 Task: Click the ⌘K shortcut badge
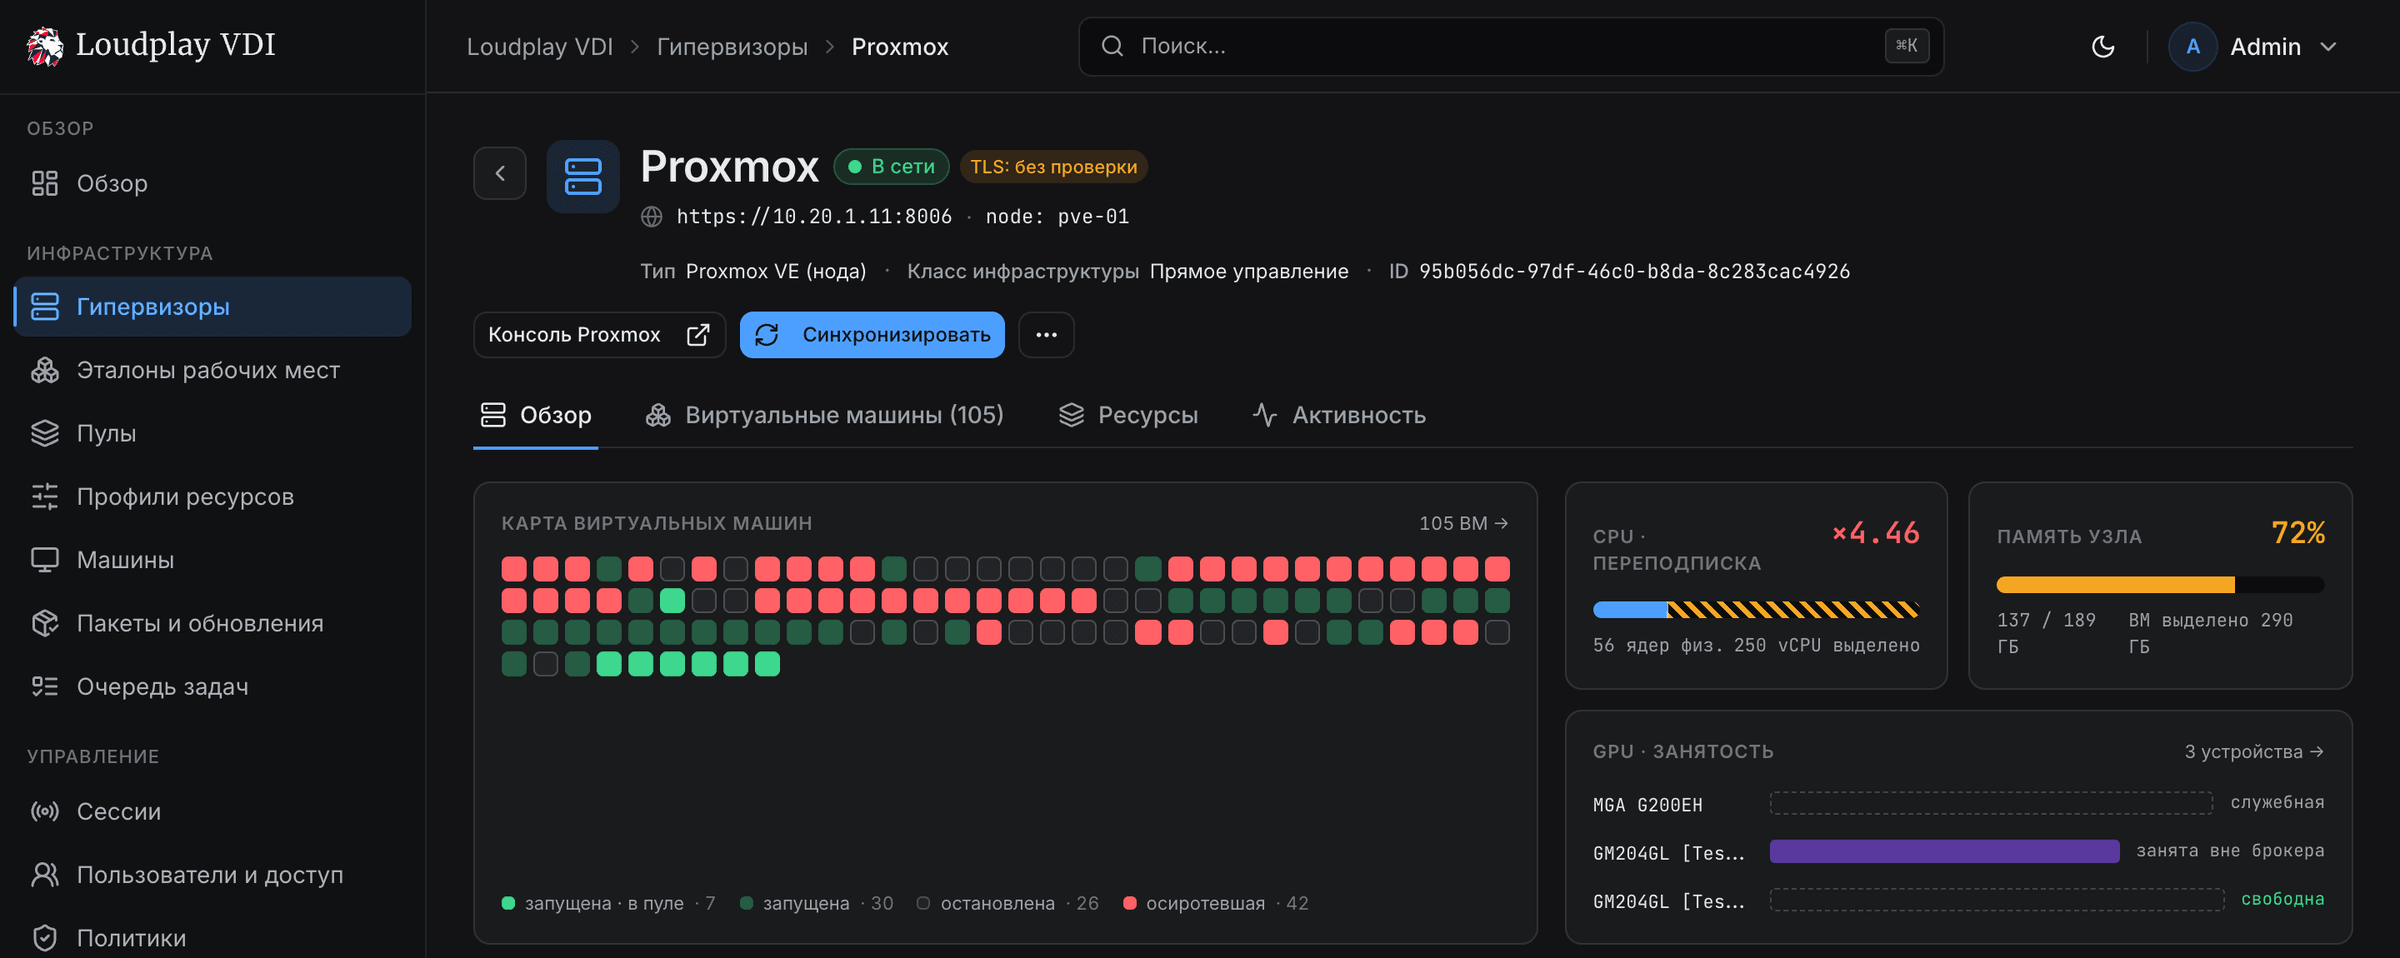[x=1906, y=46]
